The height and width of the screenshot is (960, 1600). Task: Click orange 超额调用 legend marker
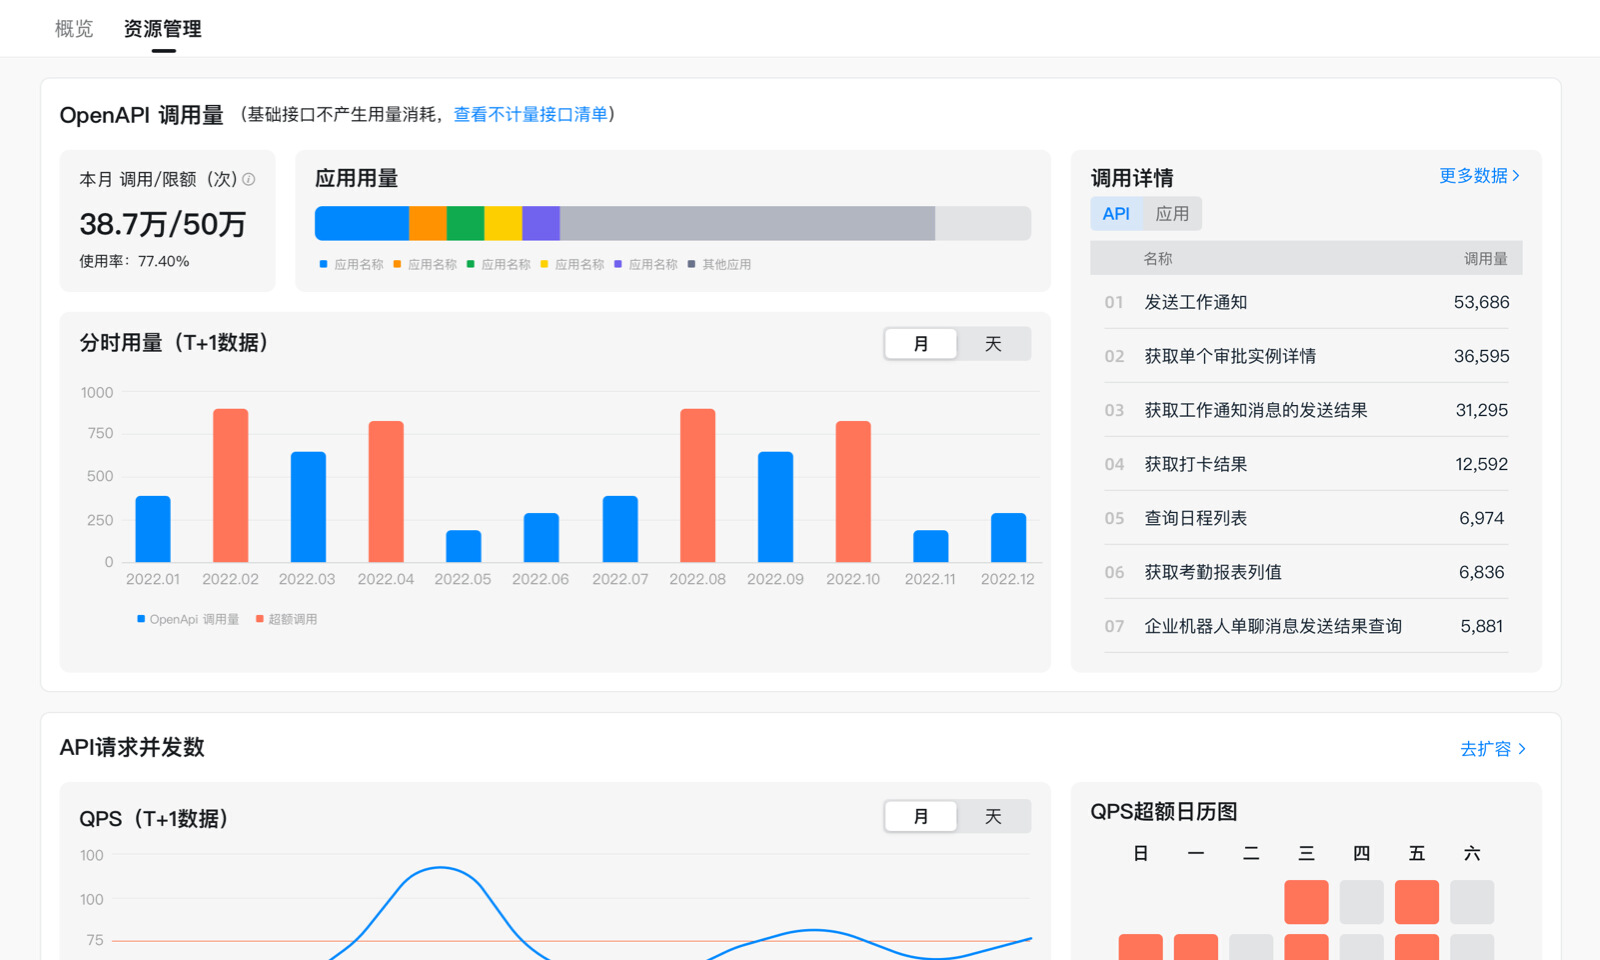click(x=260, y=619)
